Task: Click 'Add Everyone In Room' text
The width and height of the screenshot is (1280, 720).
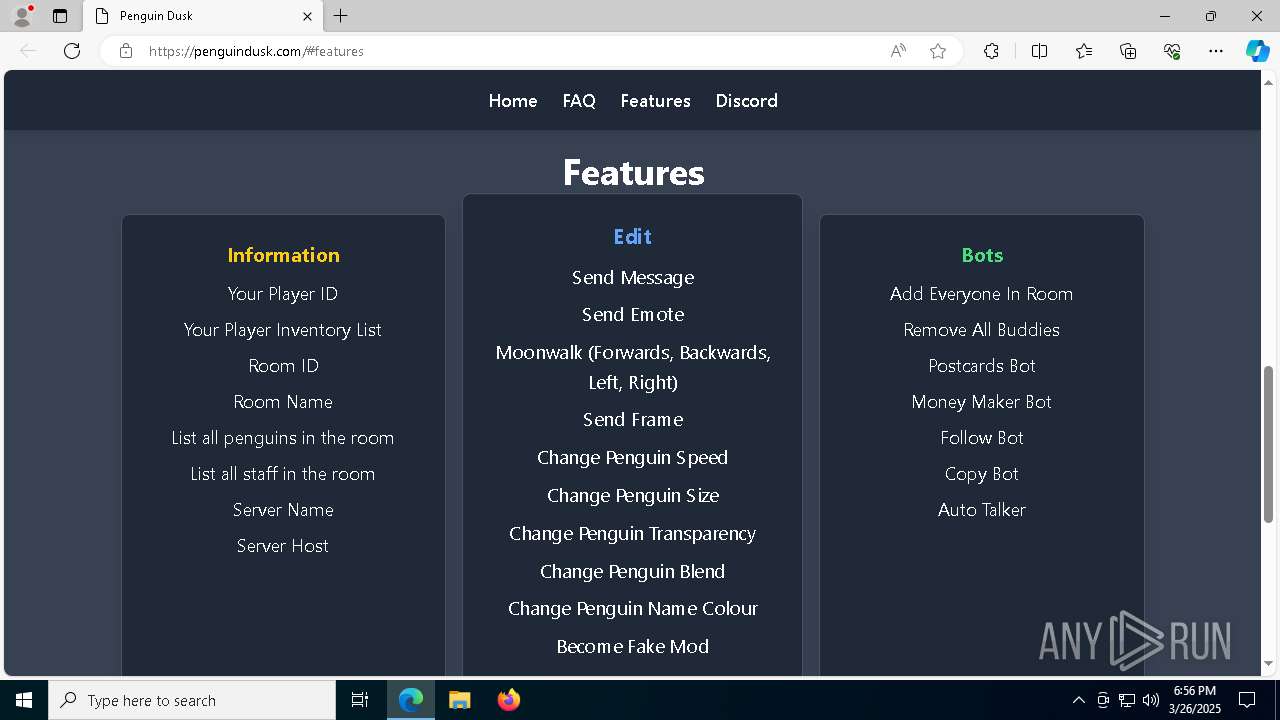Action: 982,294
